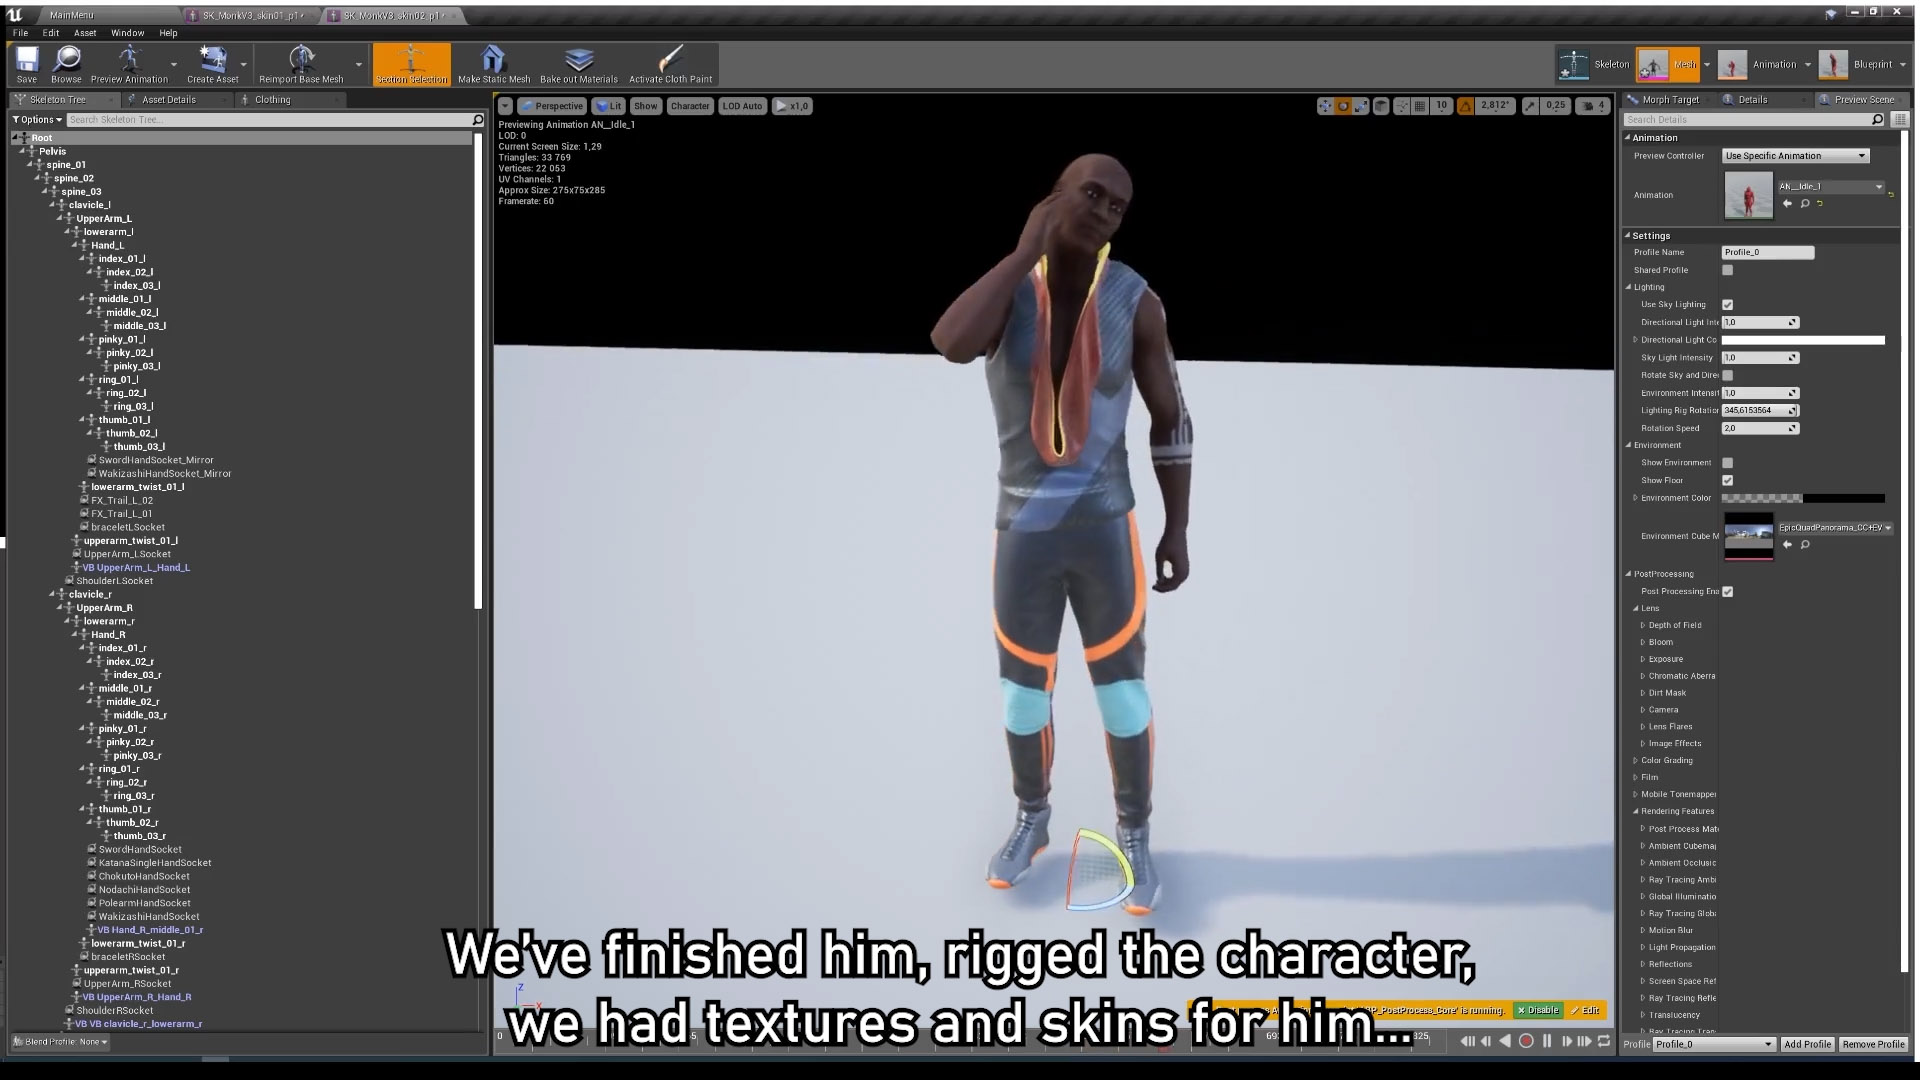Click the AN_Idle_1 animation thumbnail
The height and width of the screenshot is (1080, 1920).
pyautogui.click(x=1747, y=195)
